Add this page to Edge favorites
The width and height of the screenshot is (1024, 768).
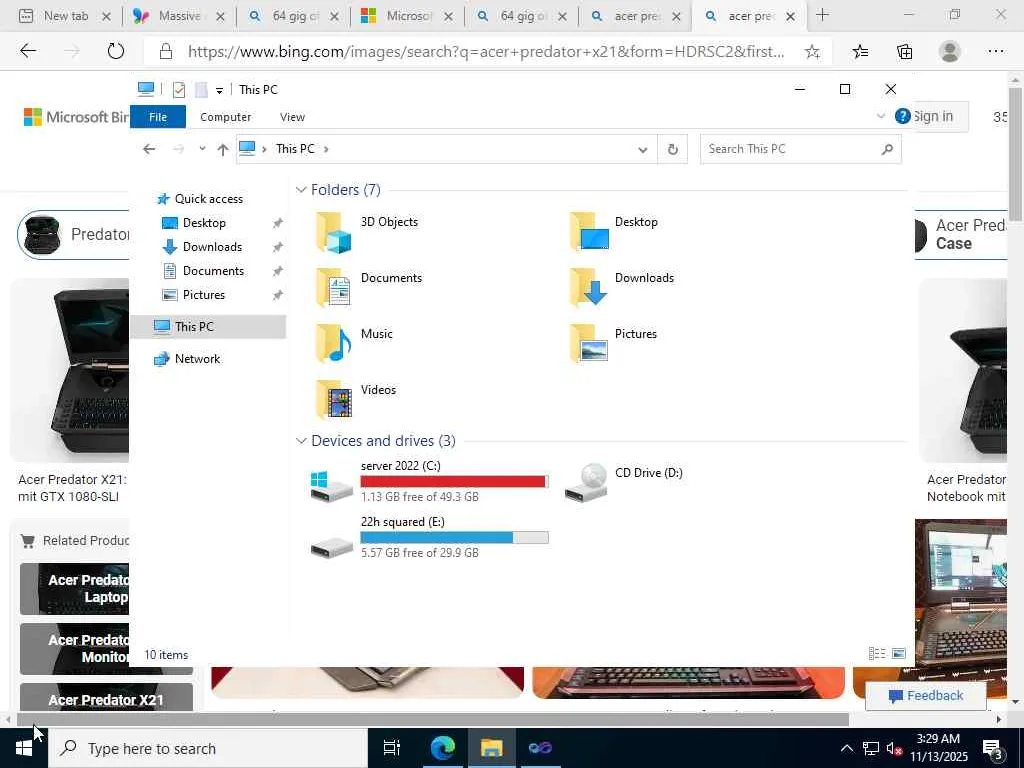(812, 52)
